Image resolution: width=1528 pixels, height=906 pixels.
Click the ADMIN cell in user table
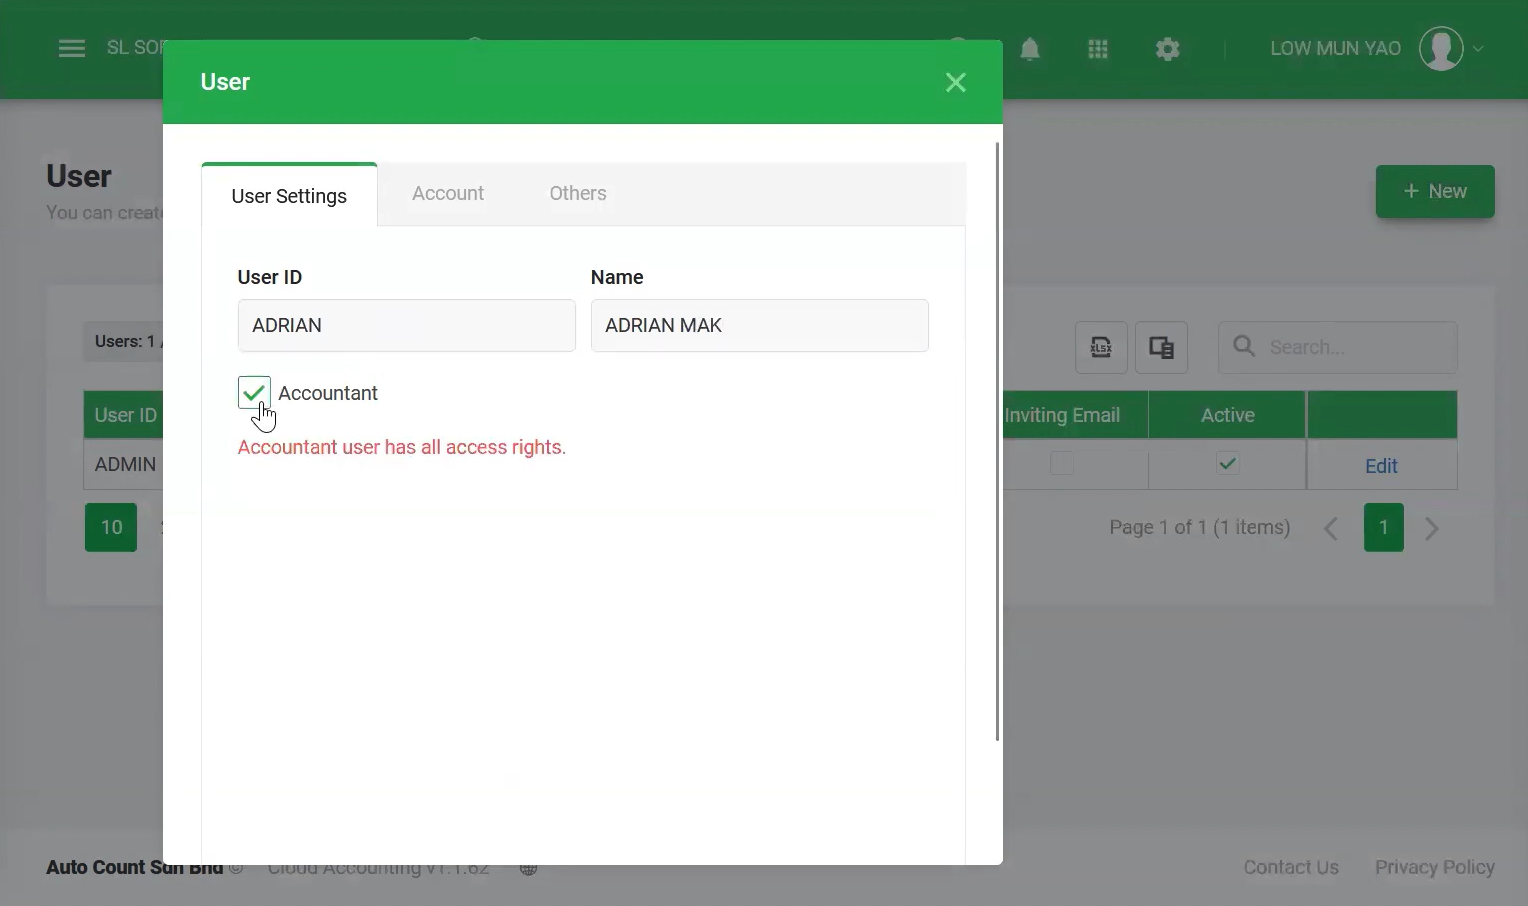[125, 464]
